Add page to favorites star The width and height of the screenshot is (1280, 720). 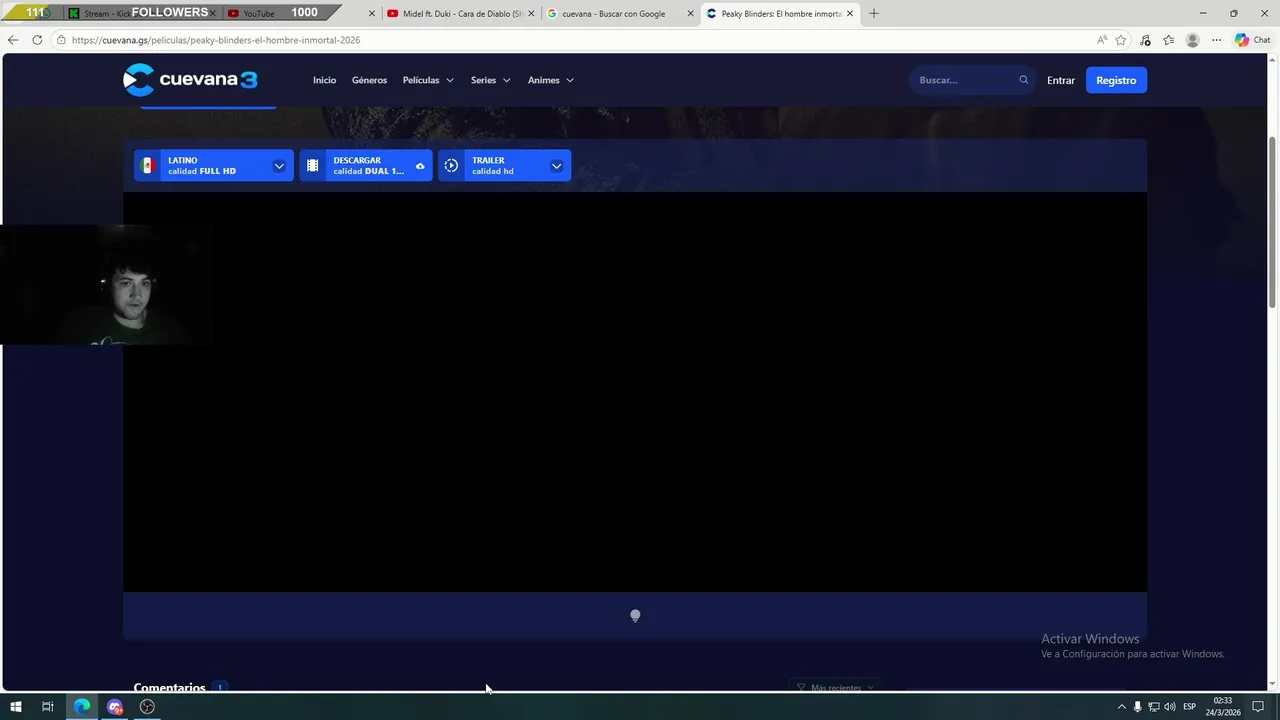(x=1121, y=40)
